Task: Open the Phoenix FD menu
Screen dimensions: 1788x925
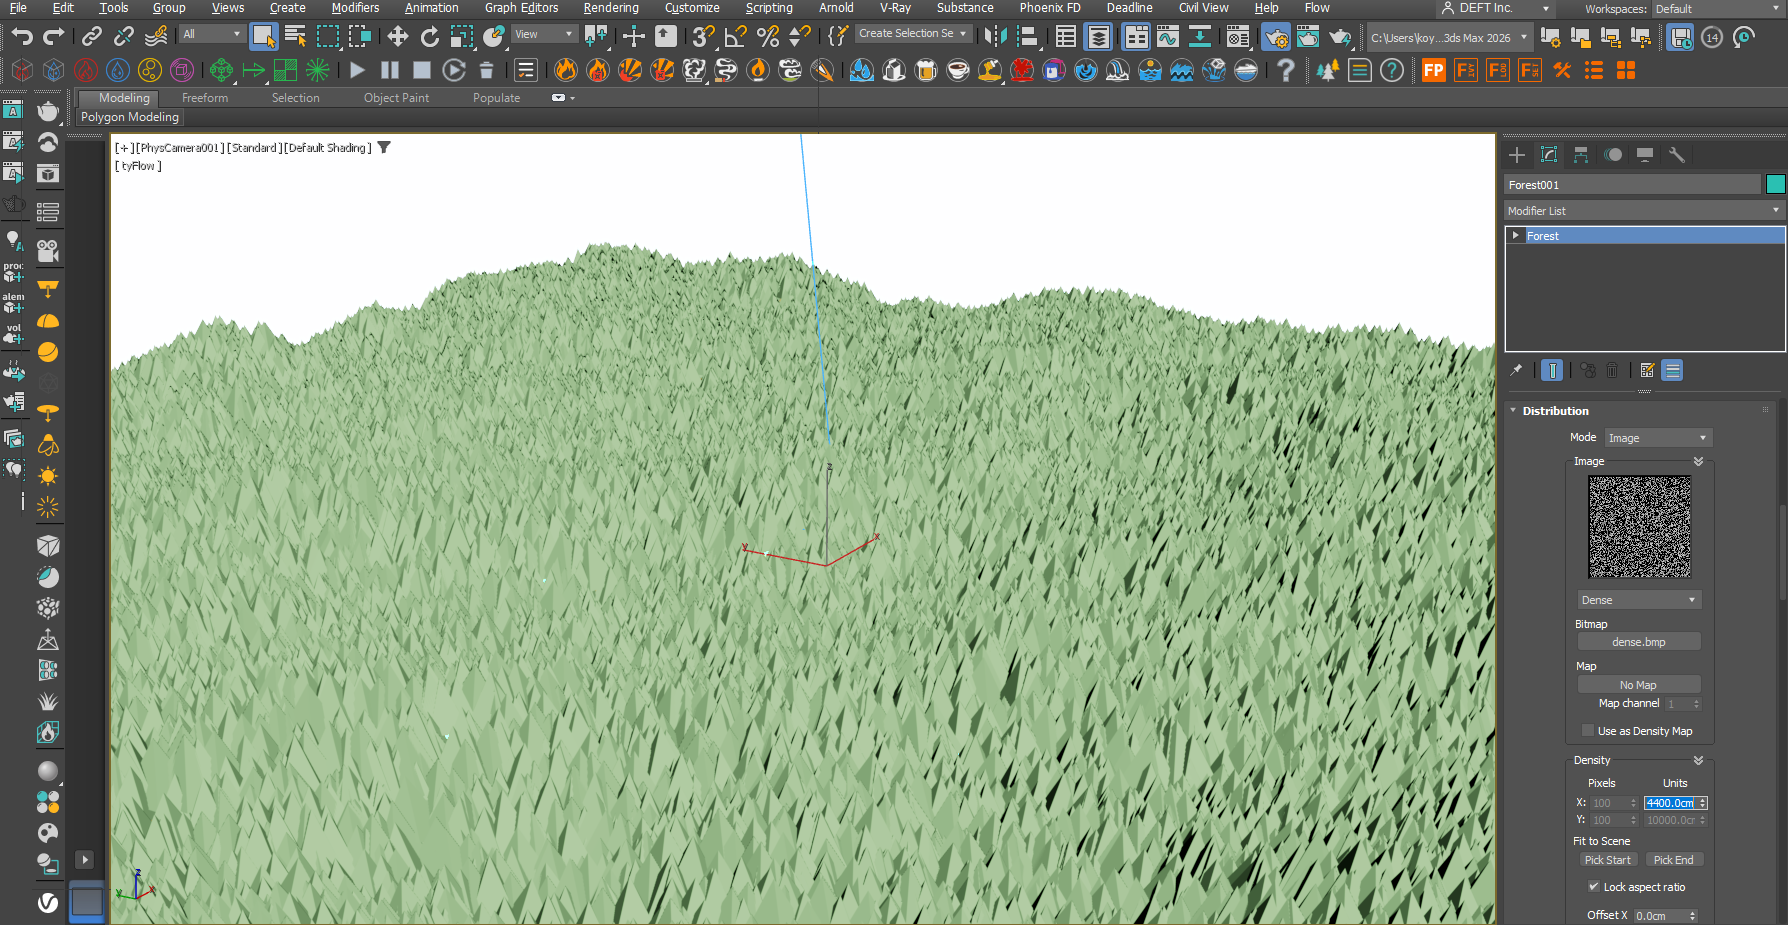Action: (x=1050, y=8)
